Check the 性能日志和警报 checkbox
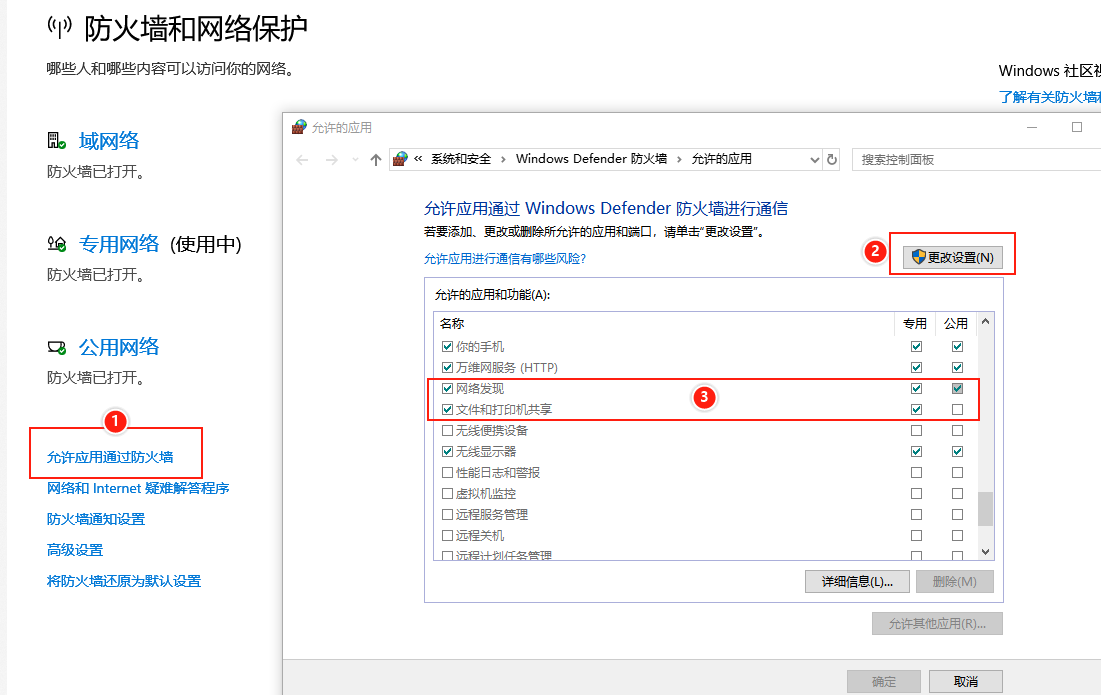The image size is (1101, 695). tap(447, 472)
